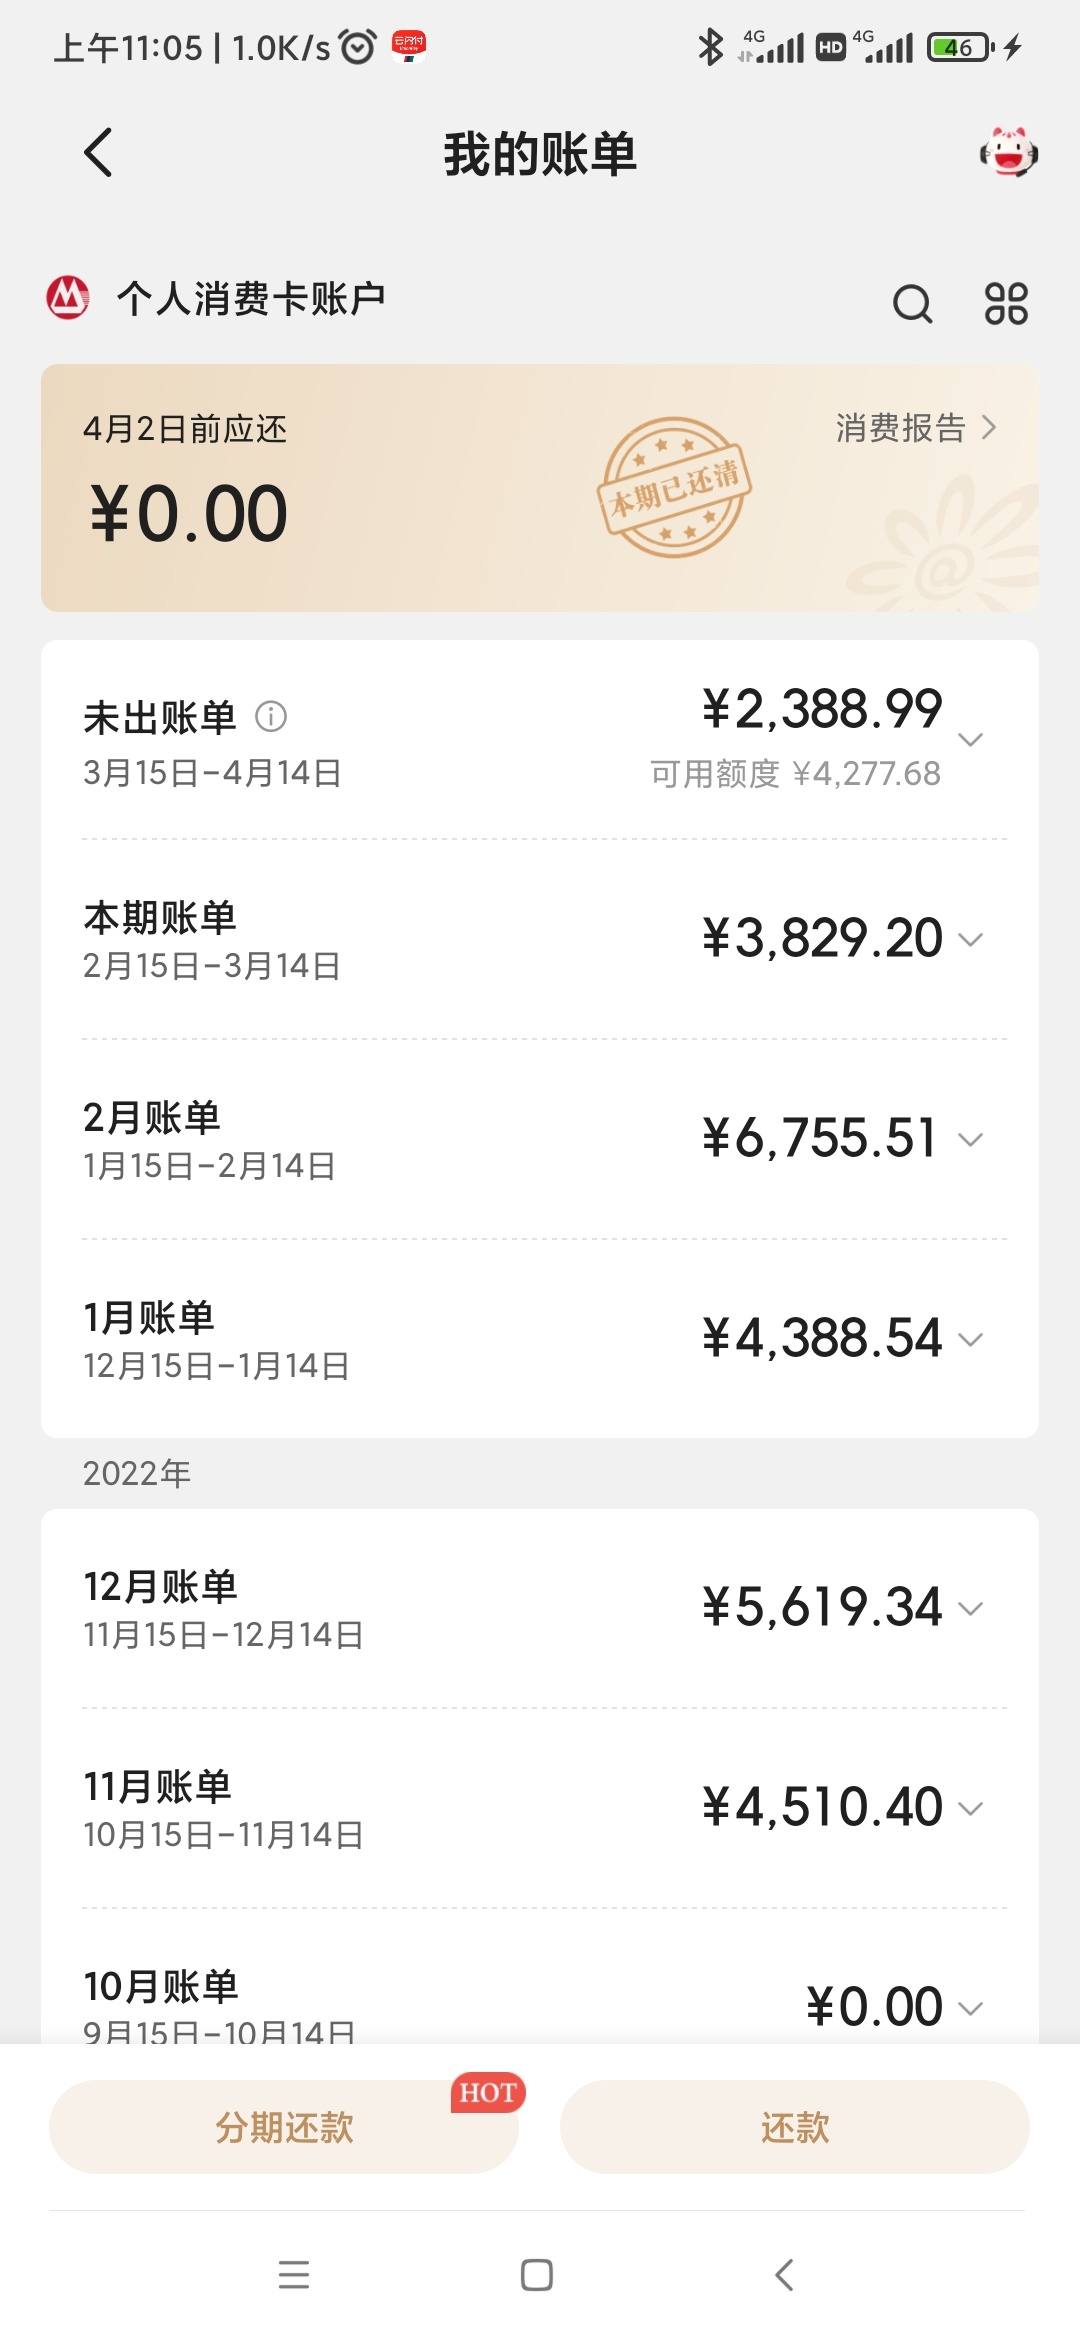The height and width of the screenshot is (2340, 1080).
Task: Tap the Android recent apps menu icon
Action: pyautogui.click(x=294, y=2274)
